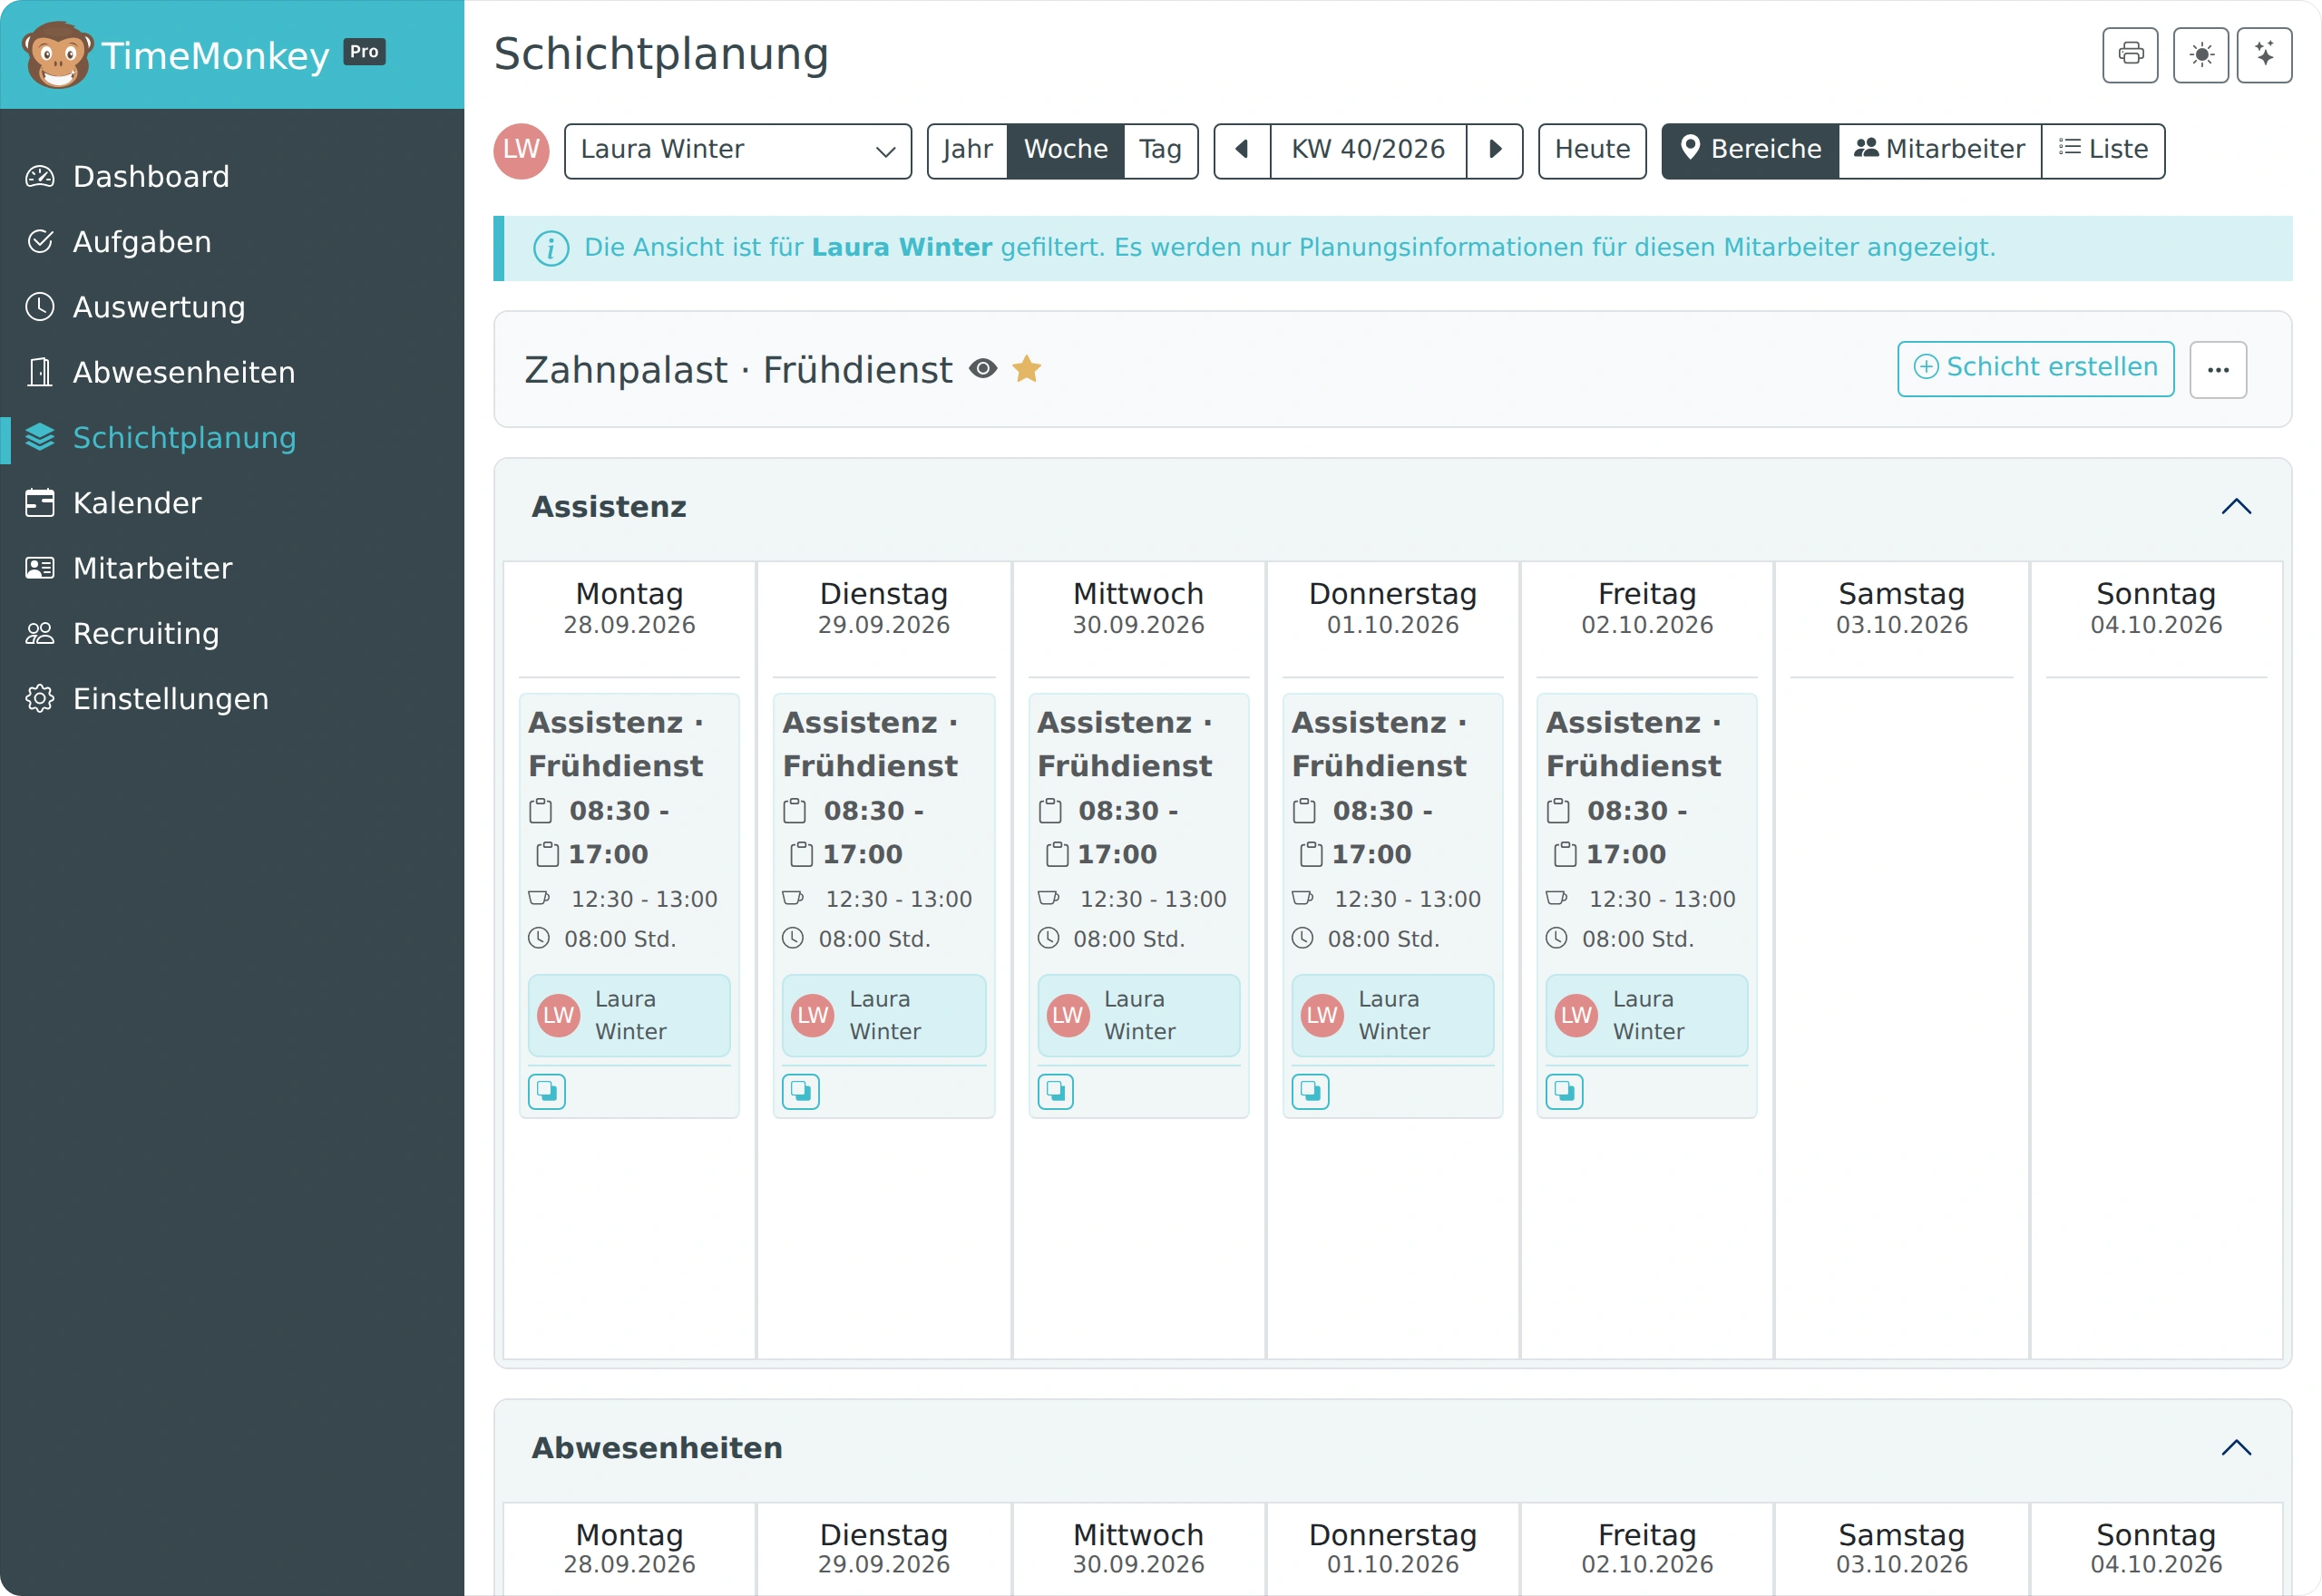Open the KW 40/2026 week picker
Viewport: 2322px width, 1596px height.
[x=1368, y=151]
